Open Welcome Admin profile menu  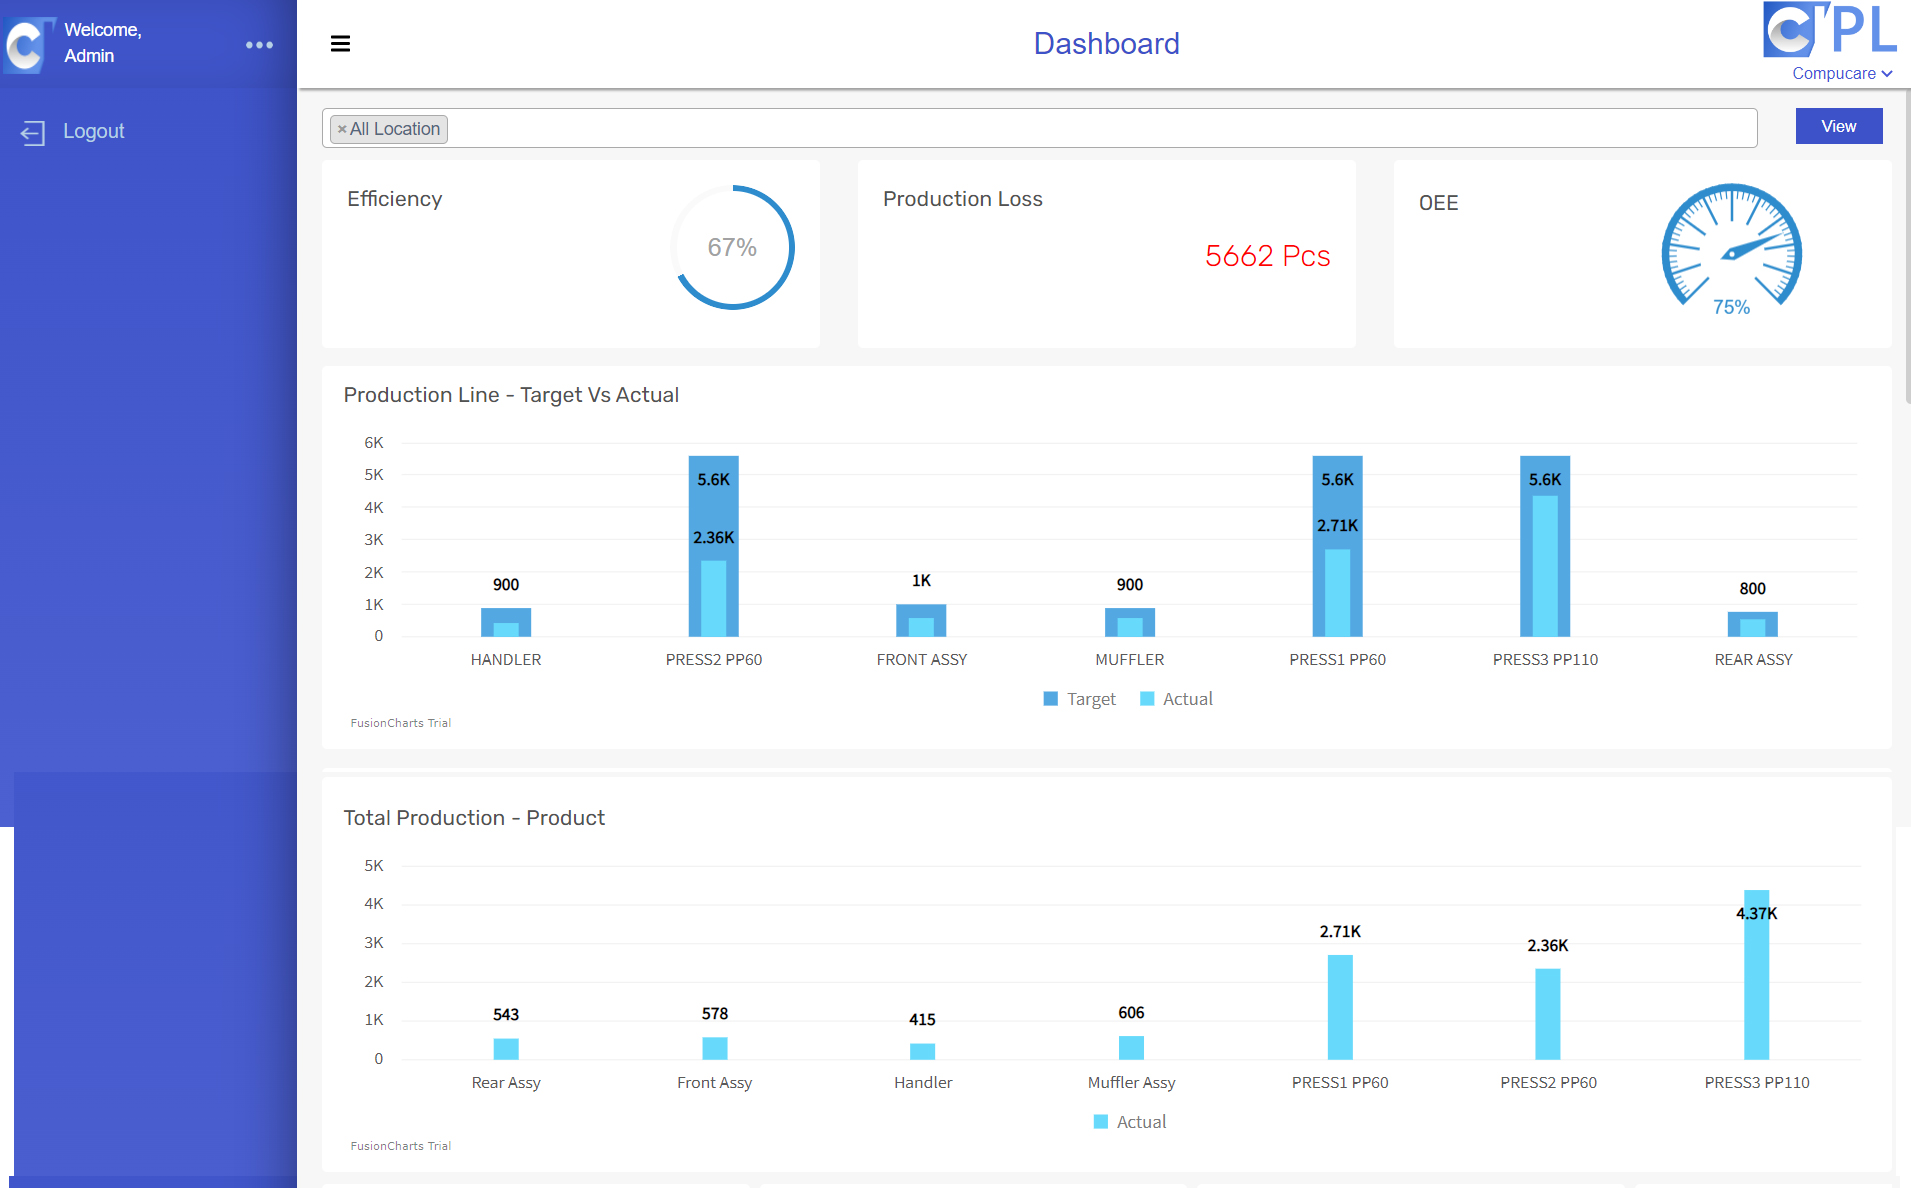[103, 42]
